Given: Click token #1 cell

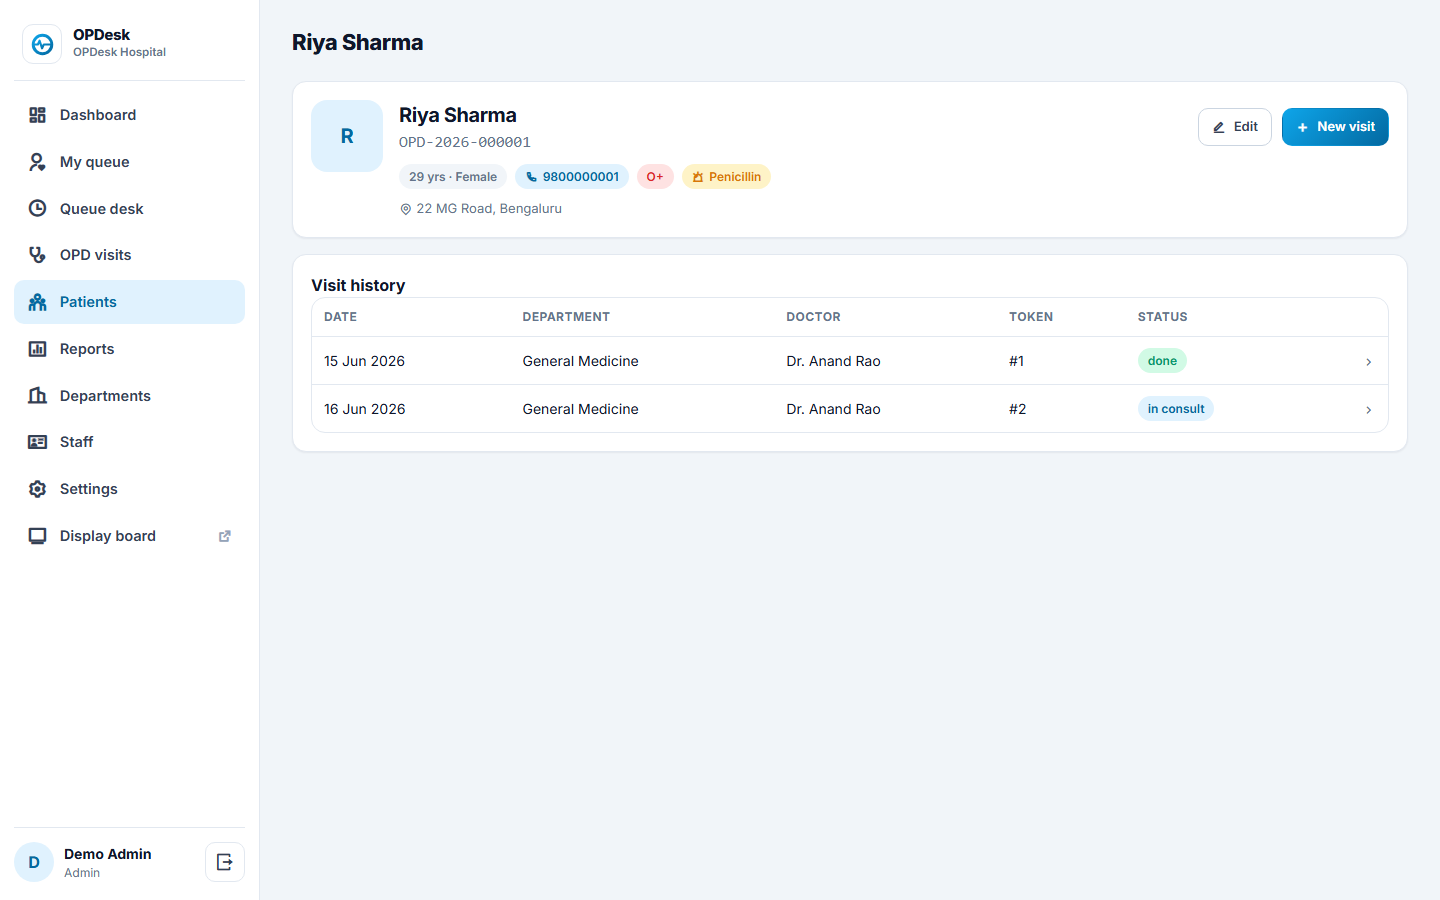Looking at the screenshot, I should tap(1017, 361).
